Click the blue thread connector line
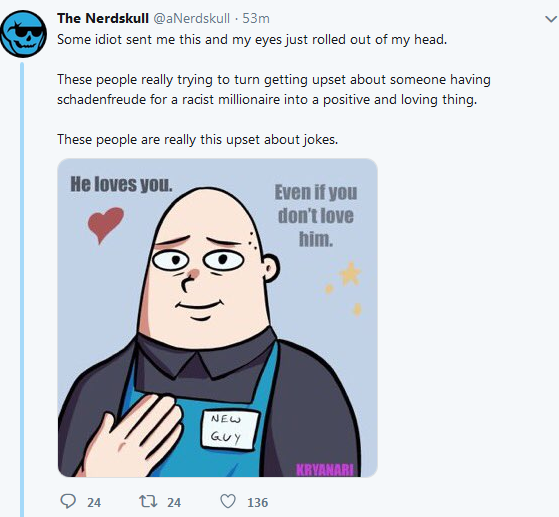The height and width of the screenshot is (517, 559). (22, 289)
